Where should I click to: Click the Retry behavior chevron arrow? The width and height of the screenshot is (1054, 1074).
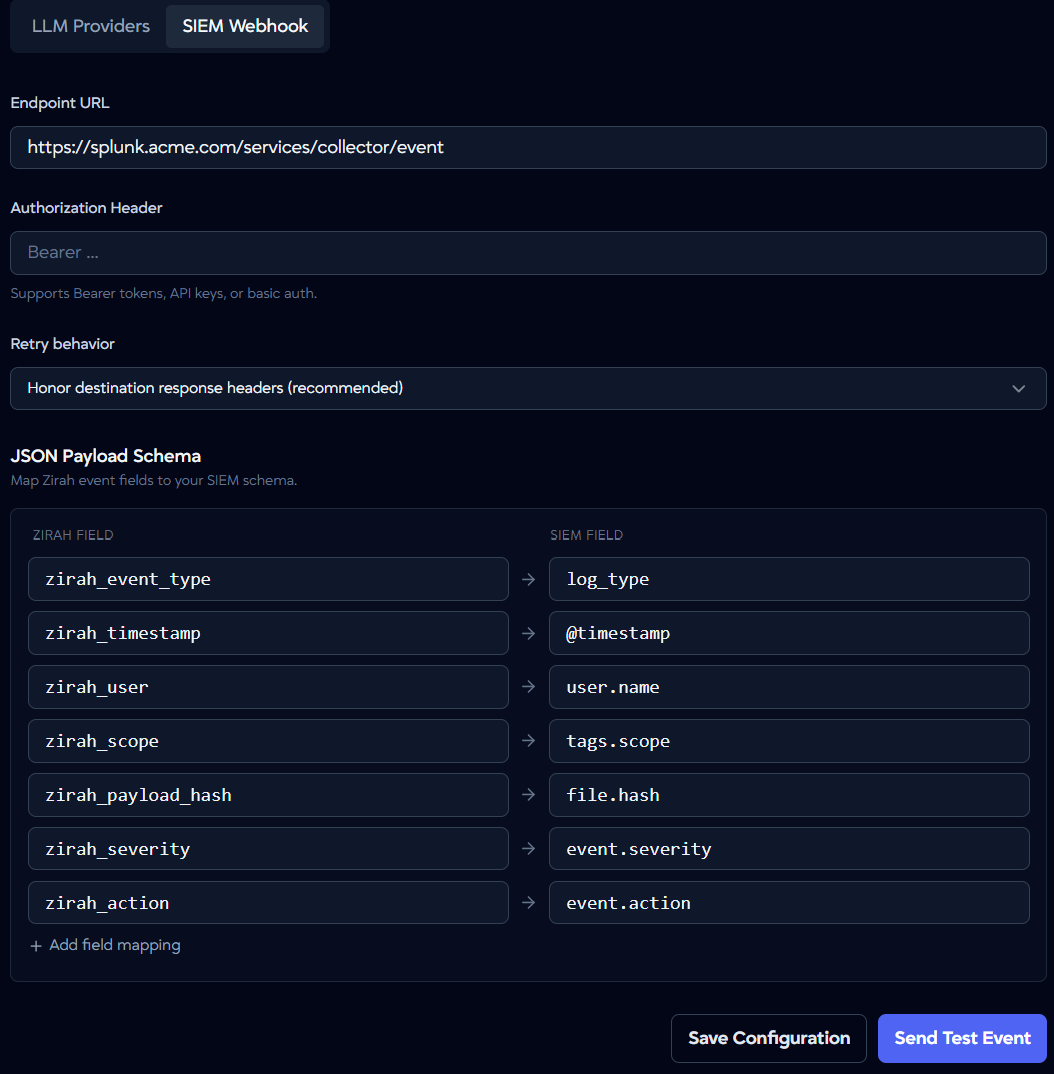pos(1018,388)
